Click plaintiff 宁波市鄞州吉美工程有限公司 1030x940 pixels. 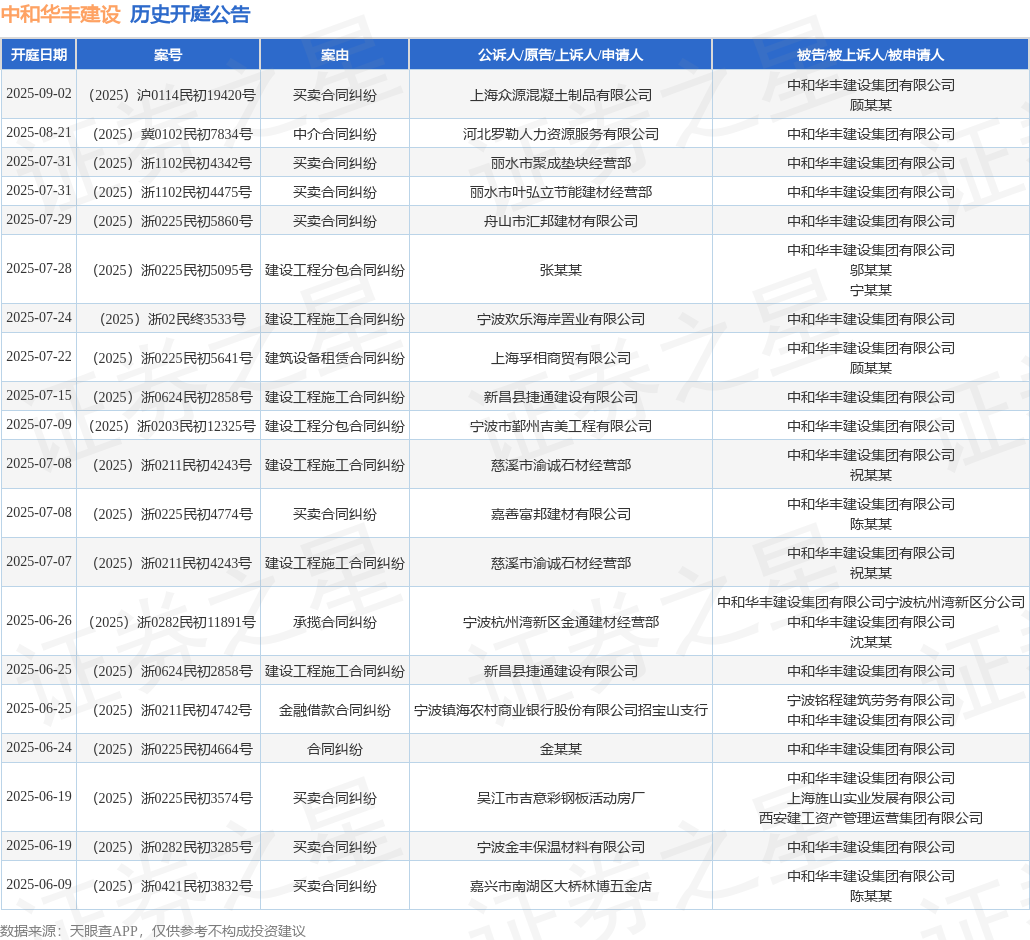coord(560,426)
